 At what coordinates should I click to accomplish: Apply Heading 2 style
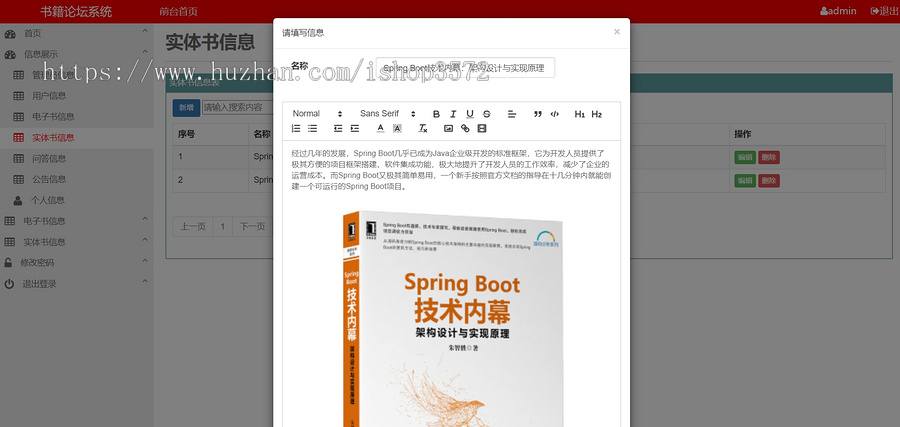596,114
